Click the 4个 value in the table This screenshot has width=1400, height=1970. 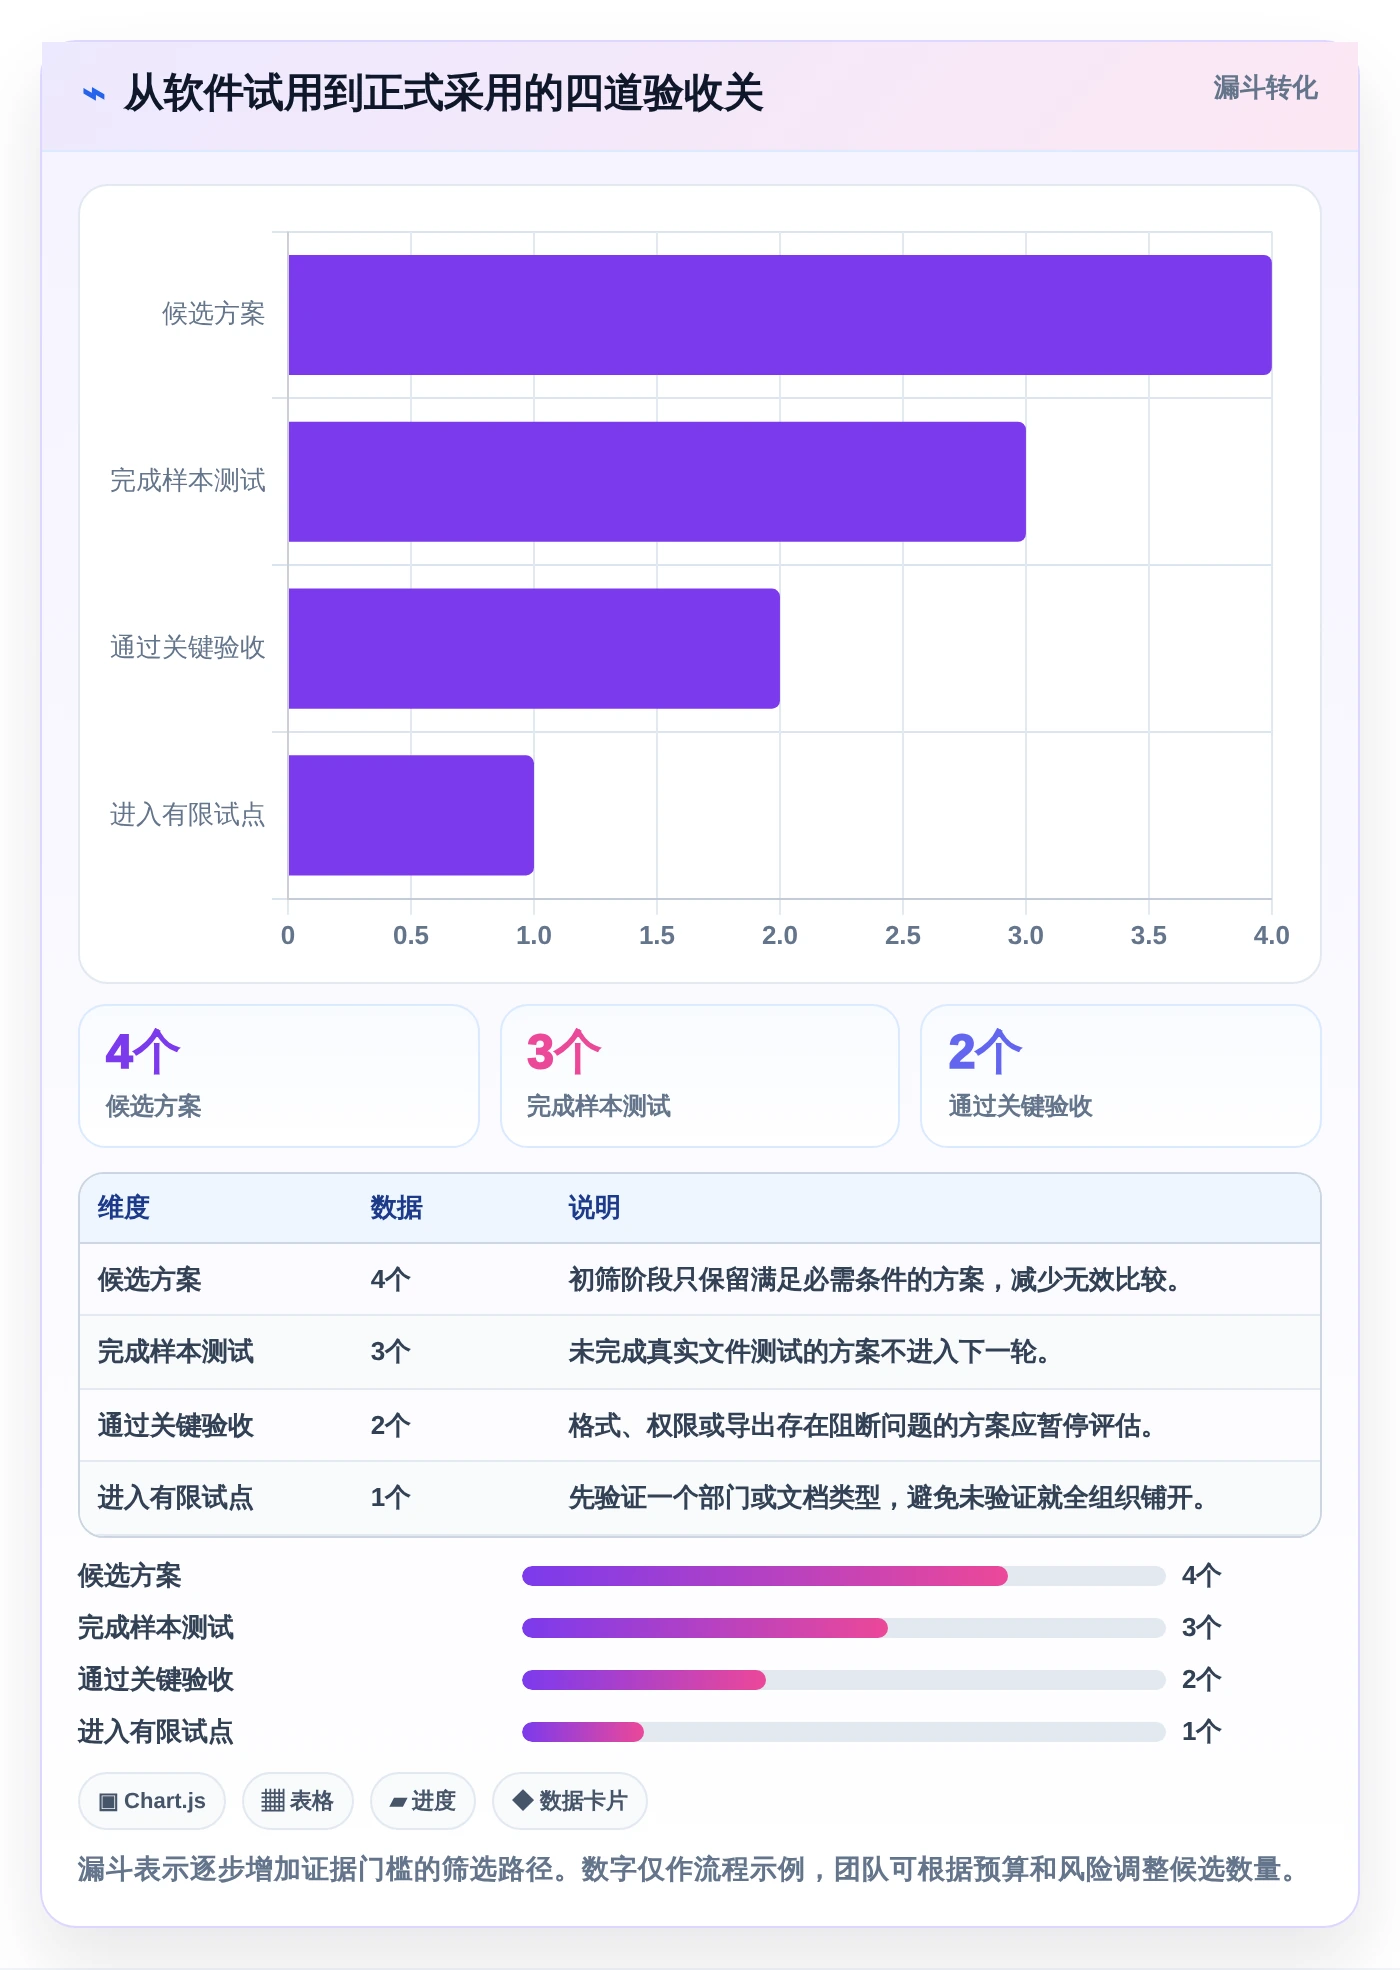point(391,1280)
